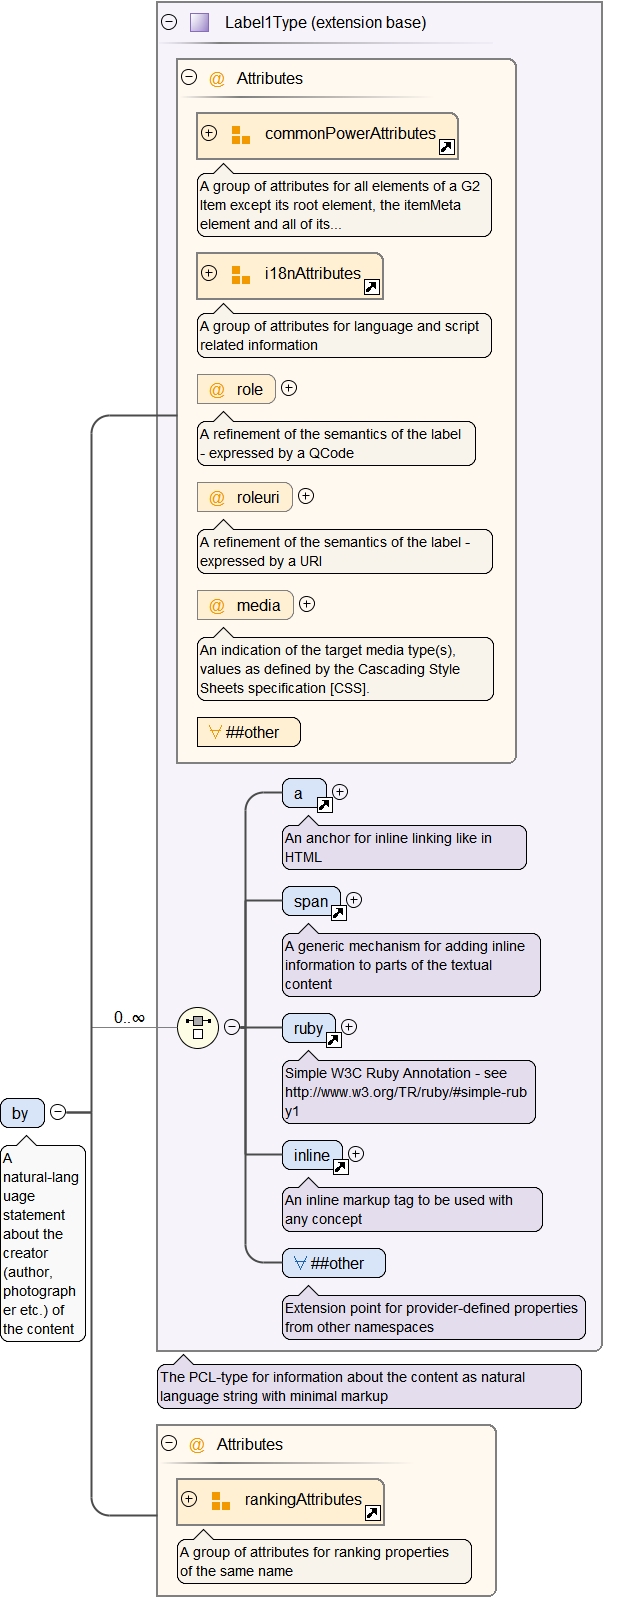Expand the media attribute
The height and width of the screenshot is (1598, 627).
[307, 604]
